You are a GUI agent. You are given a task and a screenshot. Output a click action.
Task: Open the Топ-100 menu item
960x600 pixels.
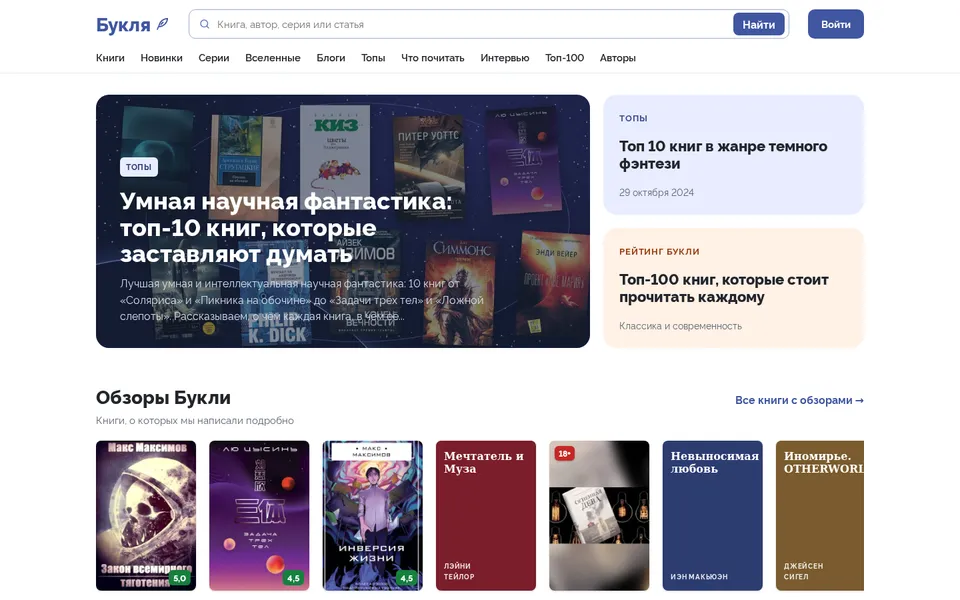(x=564, y=58)
